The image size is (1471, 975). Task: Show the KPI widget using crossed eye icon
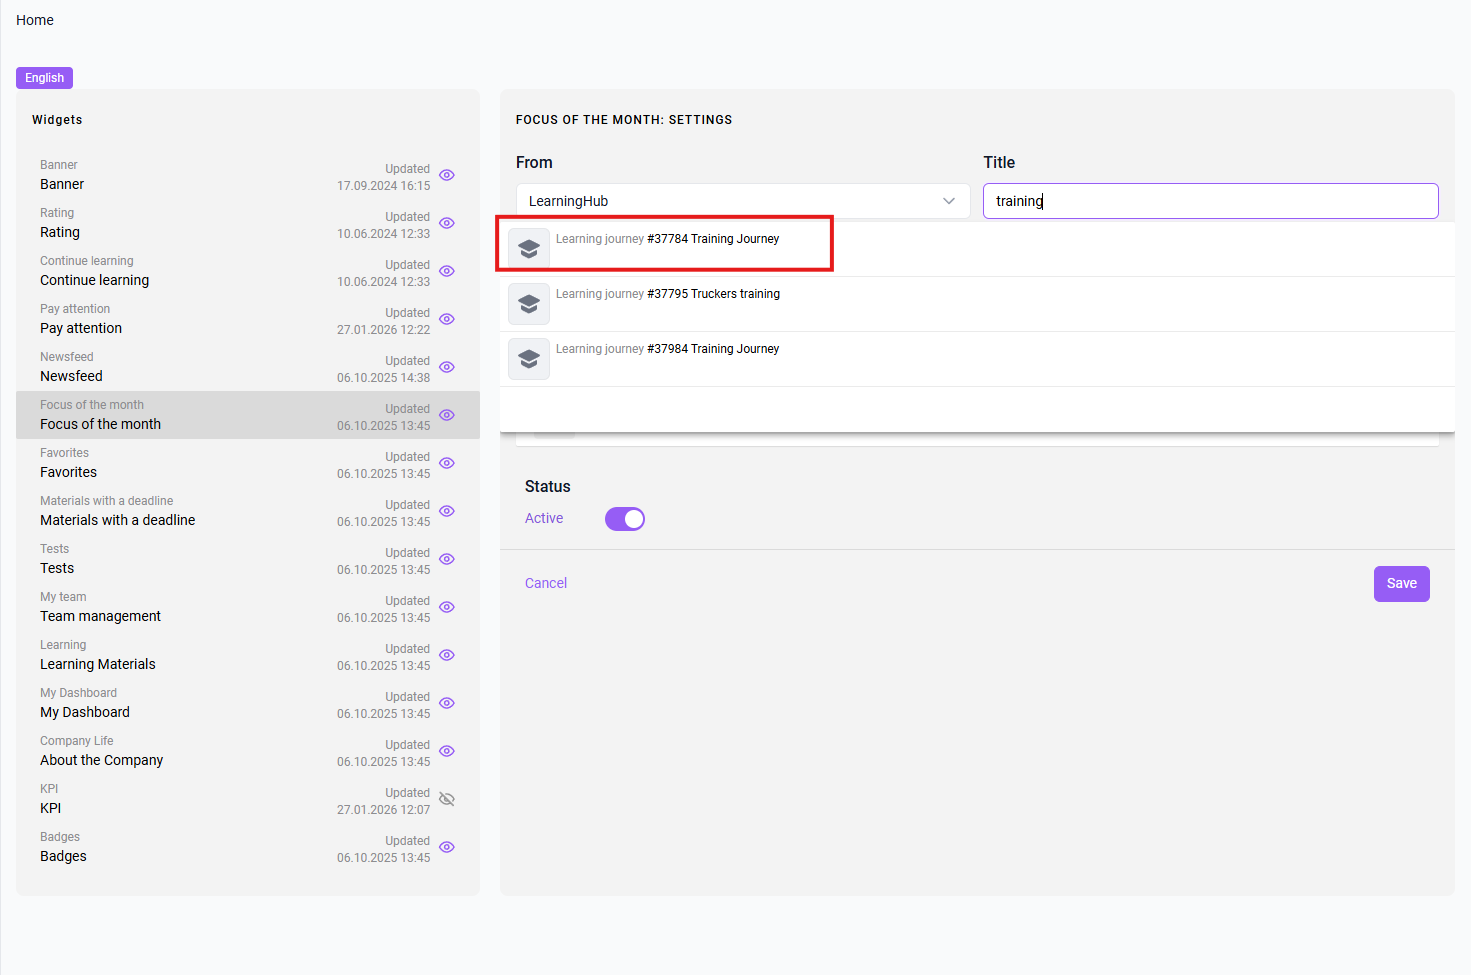click(x=447, y=799)
